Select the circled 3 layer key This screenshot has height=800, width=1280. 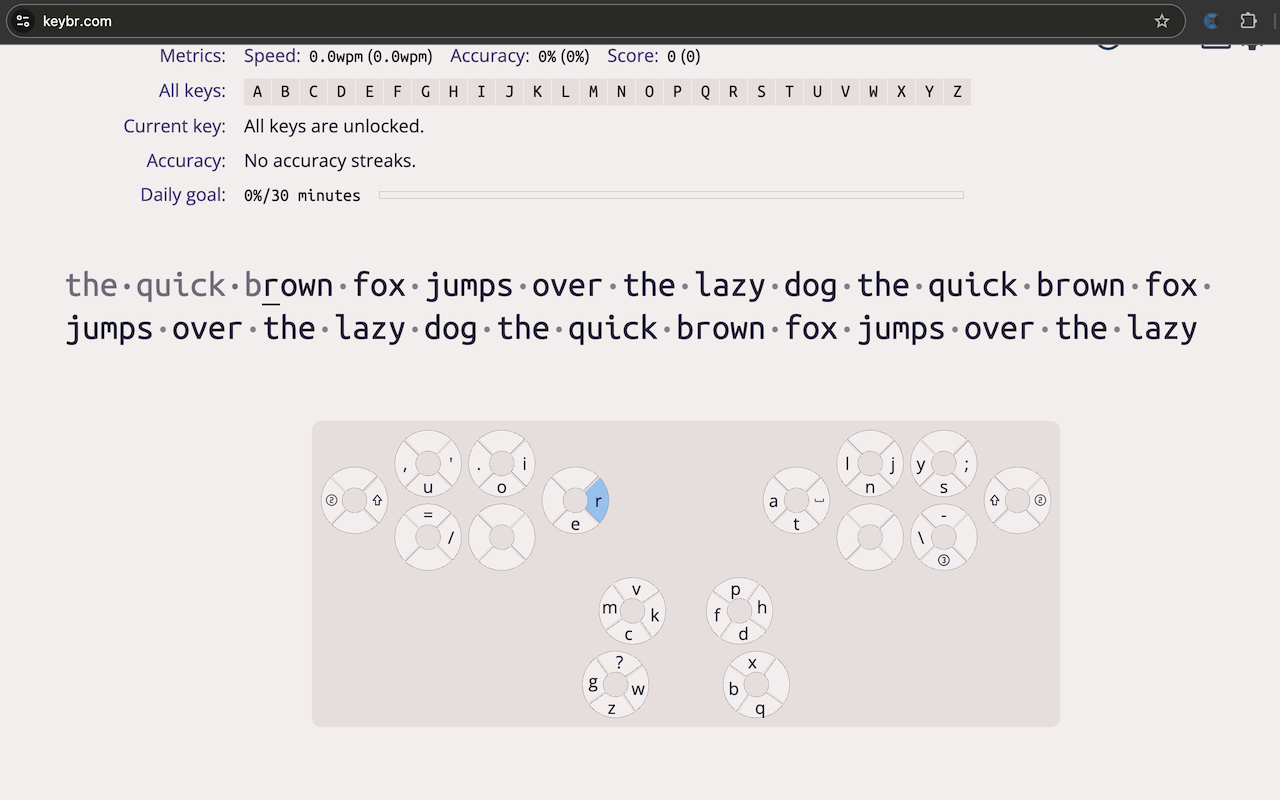943,560
